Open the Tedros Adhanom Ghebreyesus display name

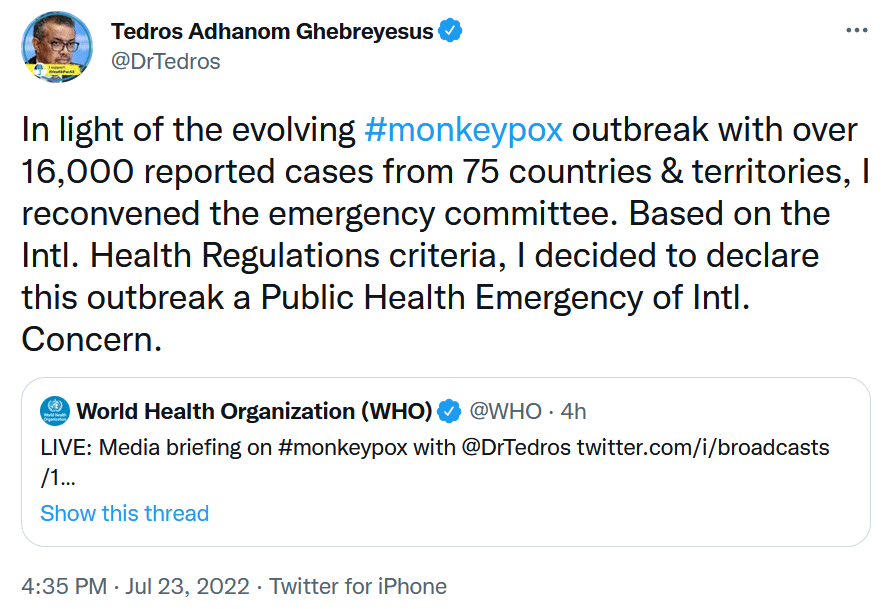tap(272, 31)
